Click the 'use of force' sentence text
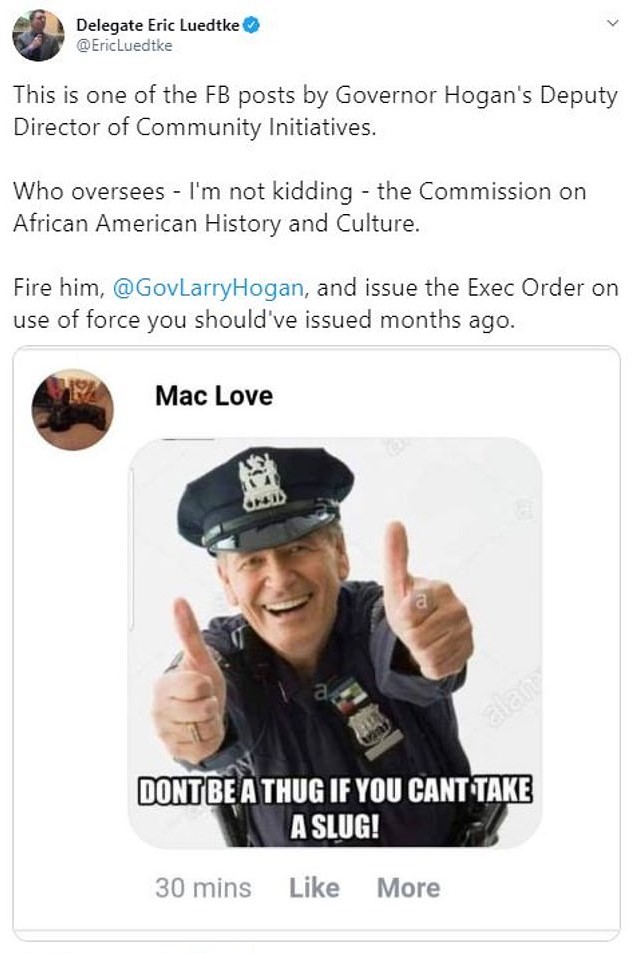633x953 pixels. [x=316, y=303]
